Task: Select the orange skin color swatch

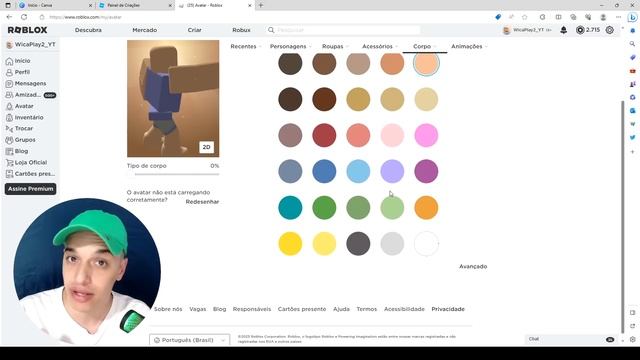Action: click(x=426, y=208)
